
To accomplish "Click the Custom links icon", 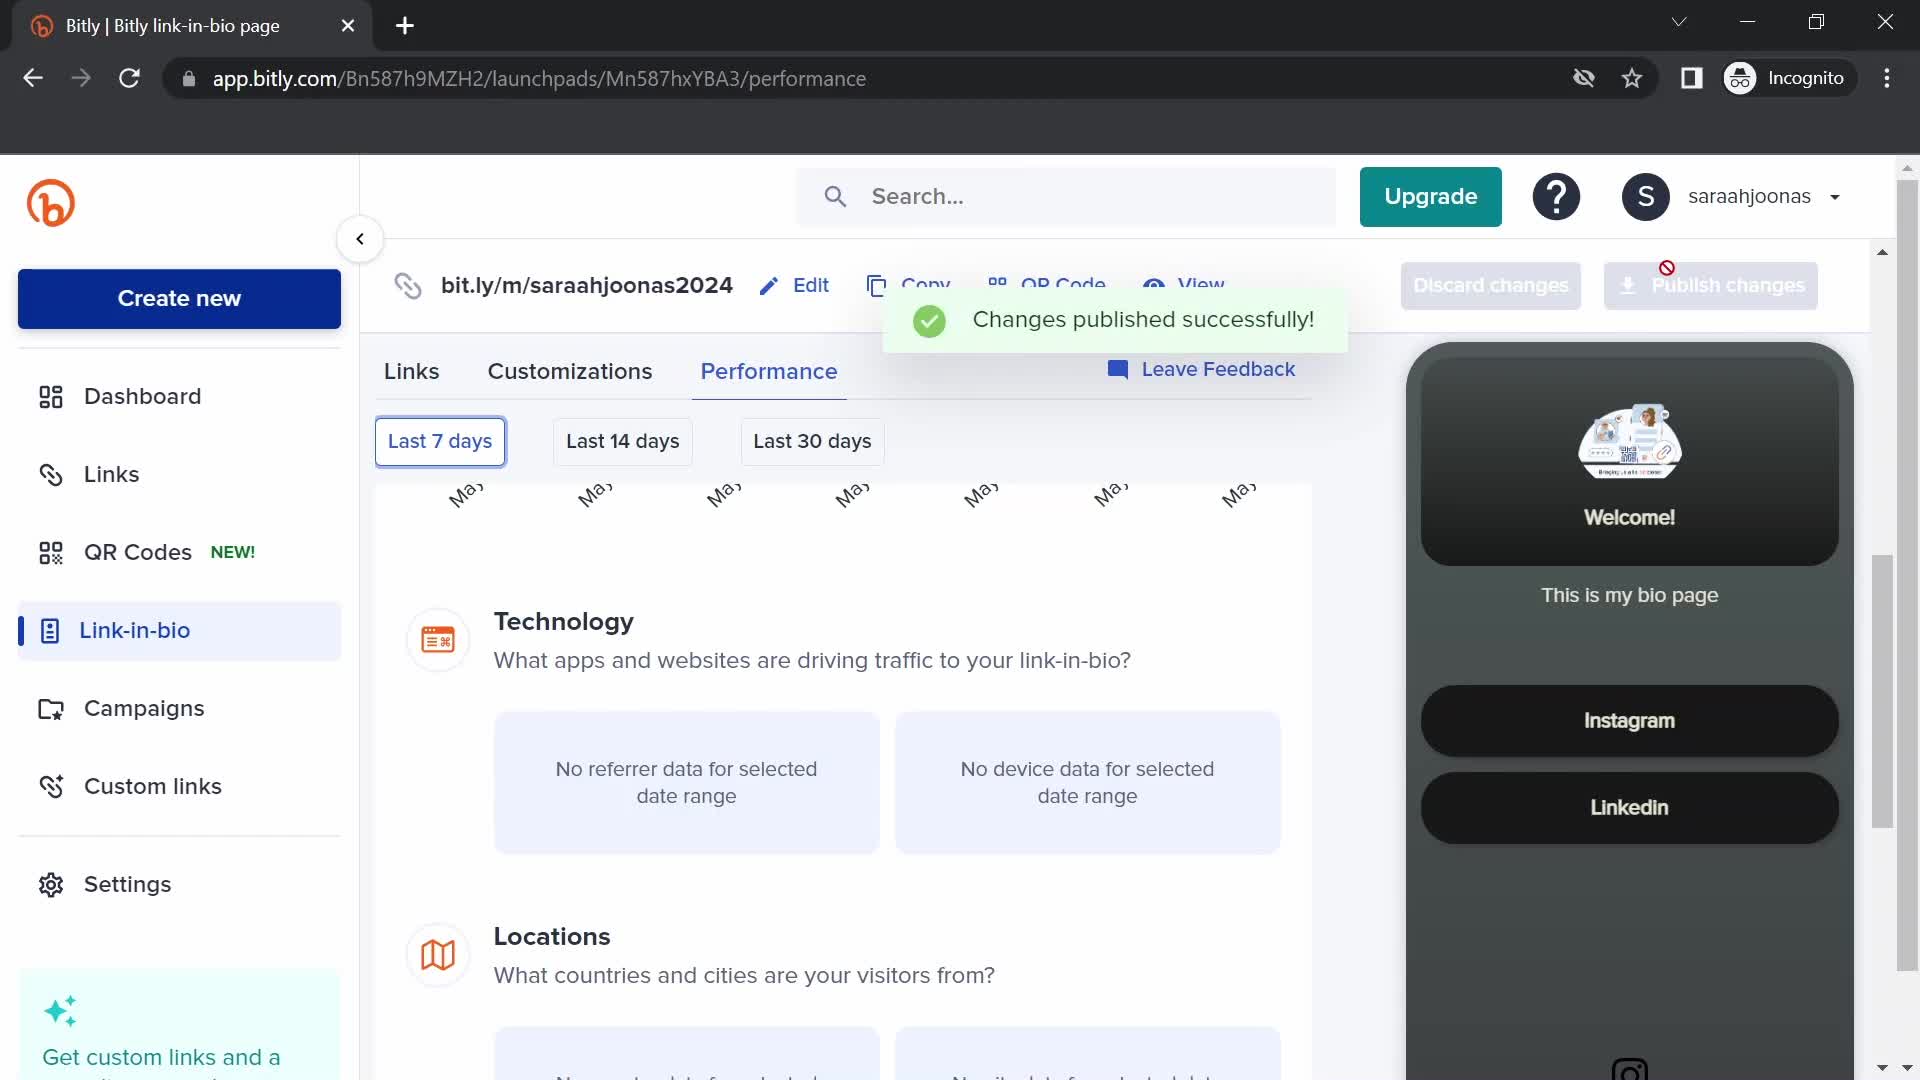I will coord(51,787).
